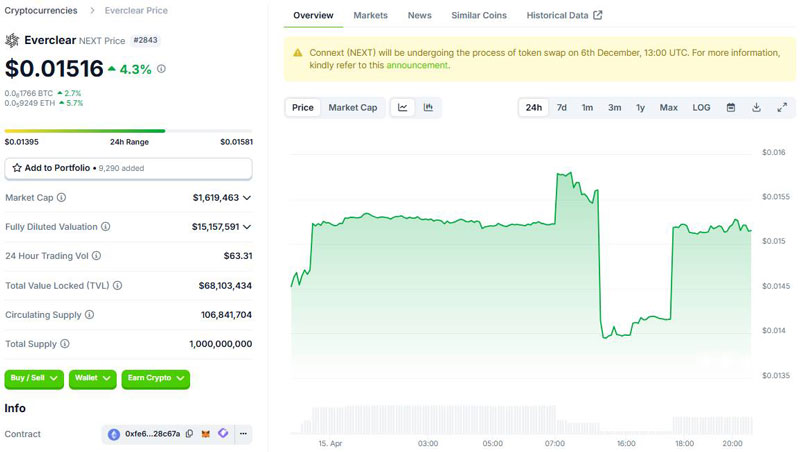Show Fully Diluted Valuation info icon
This screenshot has height=452, width=800.
[x=106, y=227]
